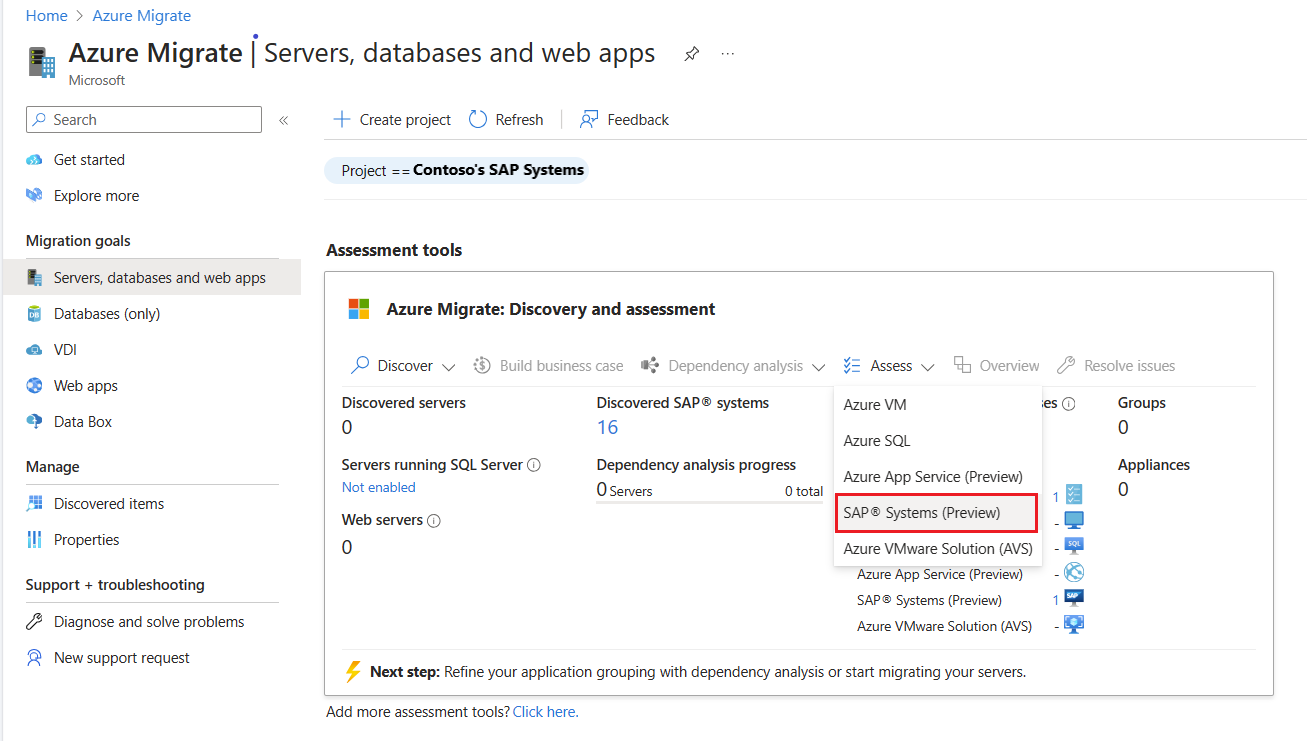Click info icon next to Web servers
The width and height of the screenshot is (1307, 741).
point(434,521)
